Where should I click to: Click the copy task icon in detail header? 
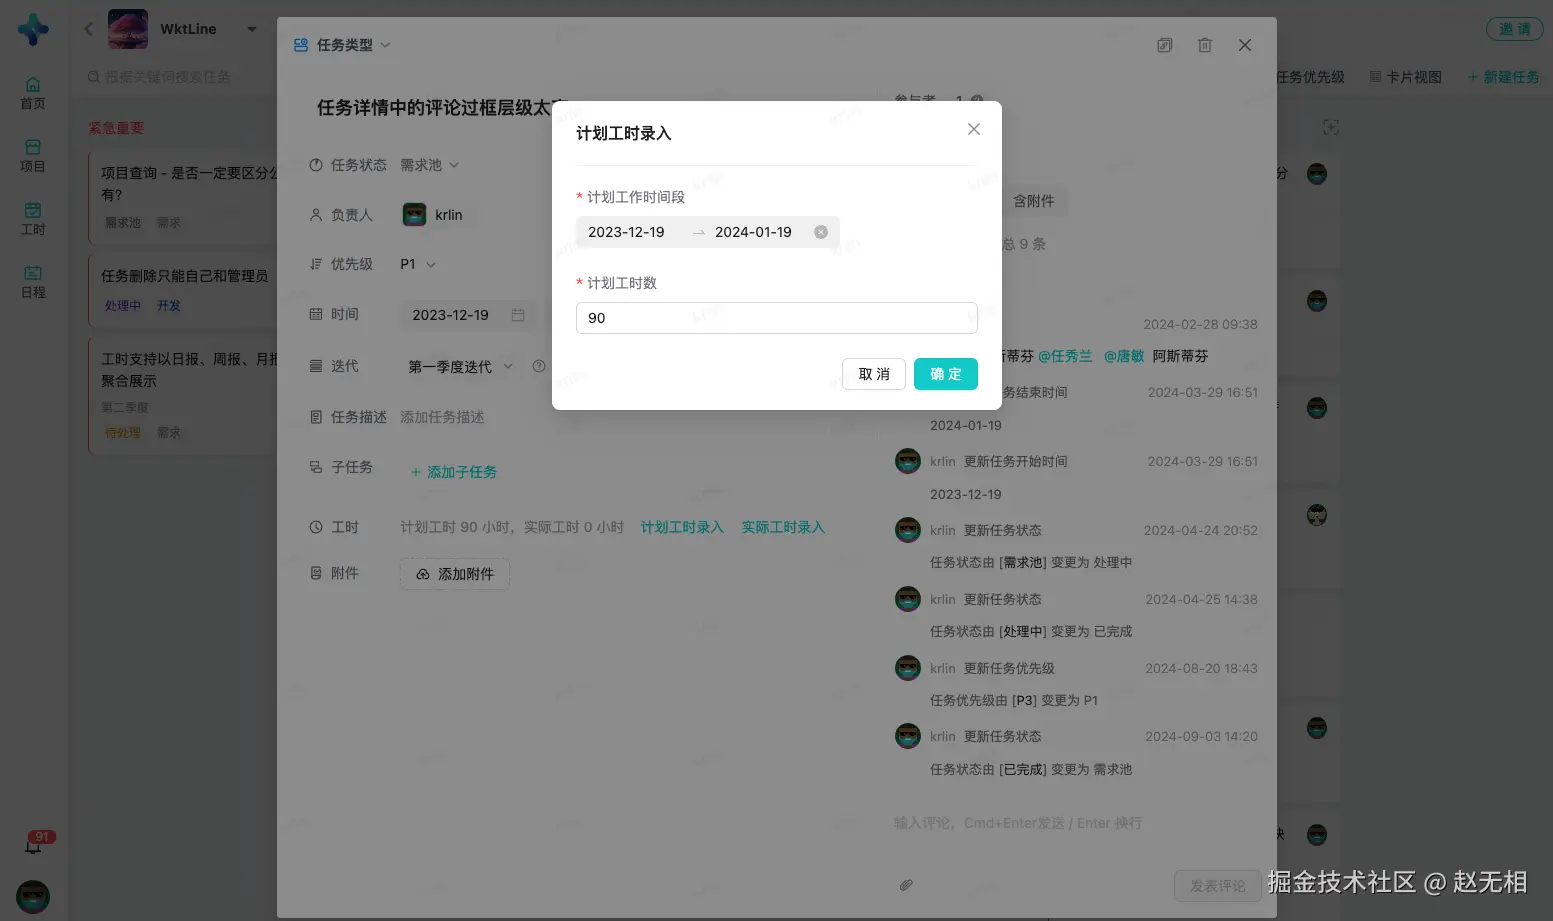click(x=1165, y=45)
